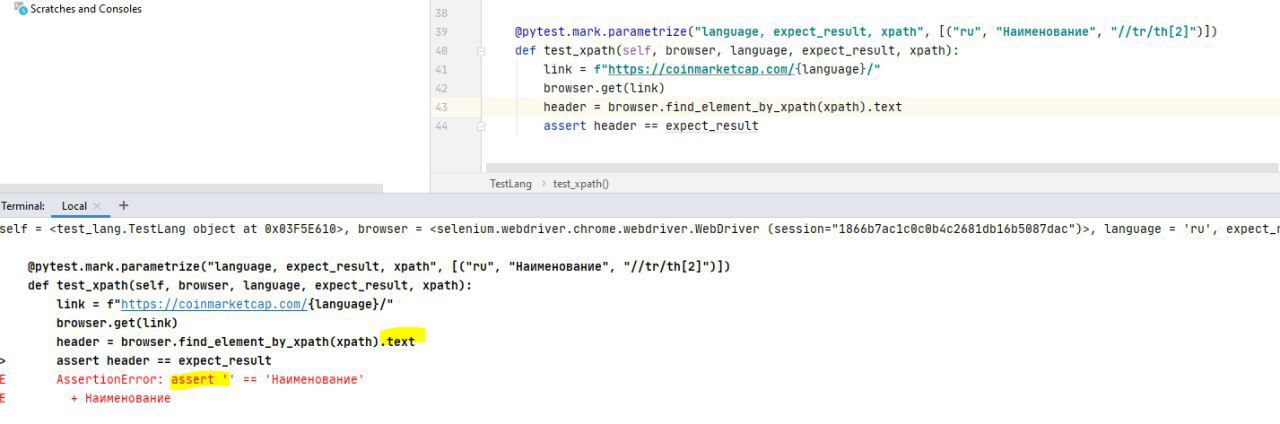Click line number 39 in the gutter
This screenshot has height=424, width=1280.
pos(442,31)
